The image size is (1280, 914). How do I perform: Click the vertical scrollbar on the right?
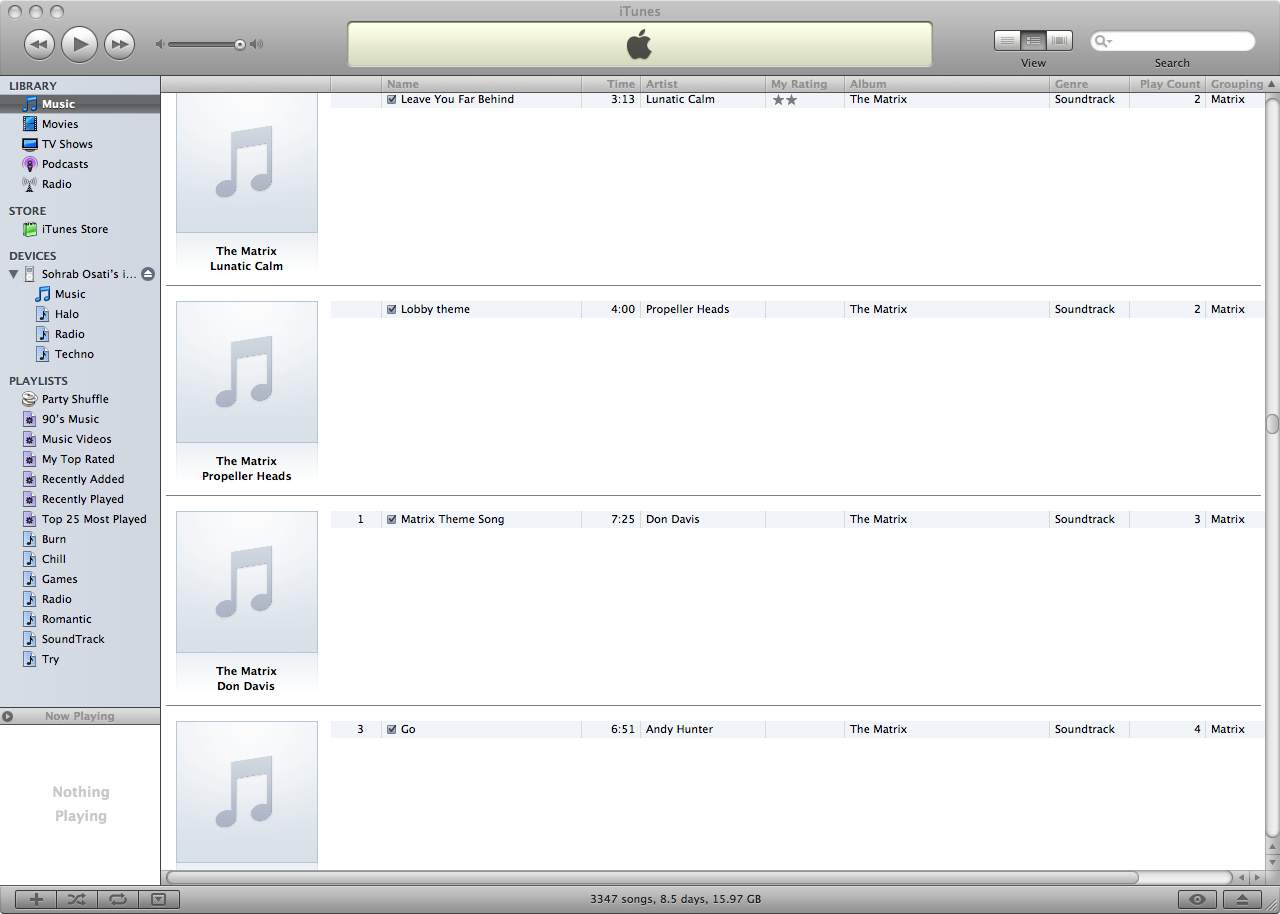(x=1270, y=423)
